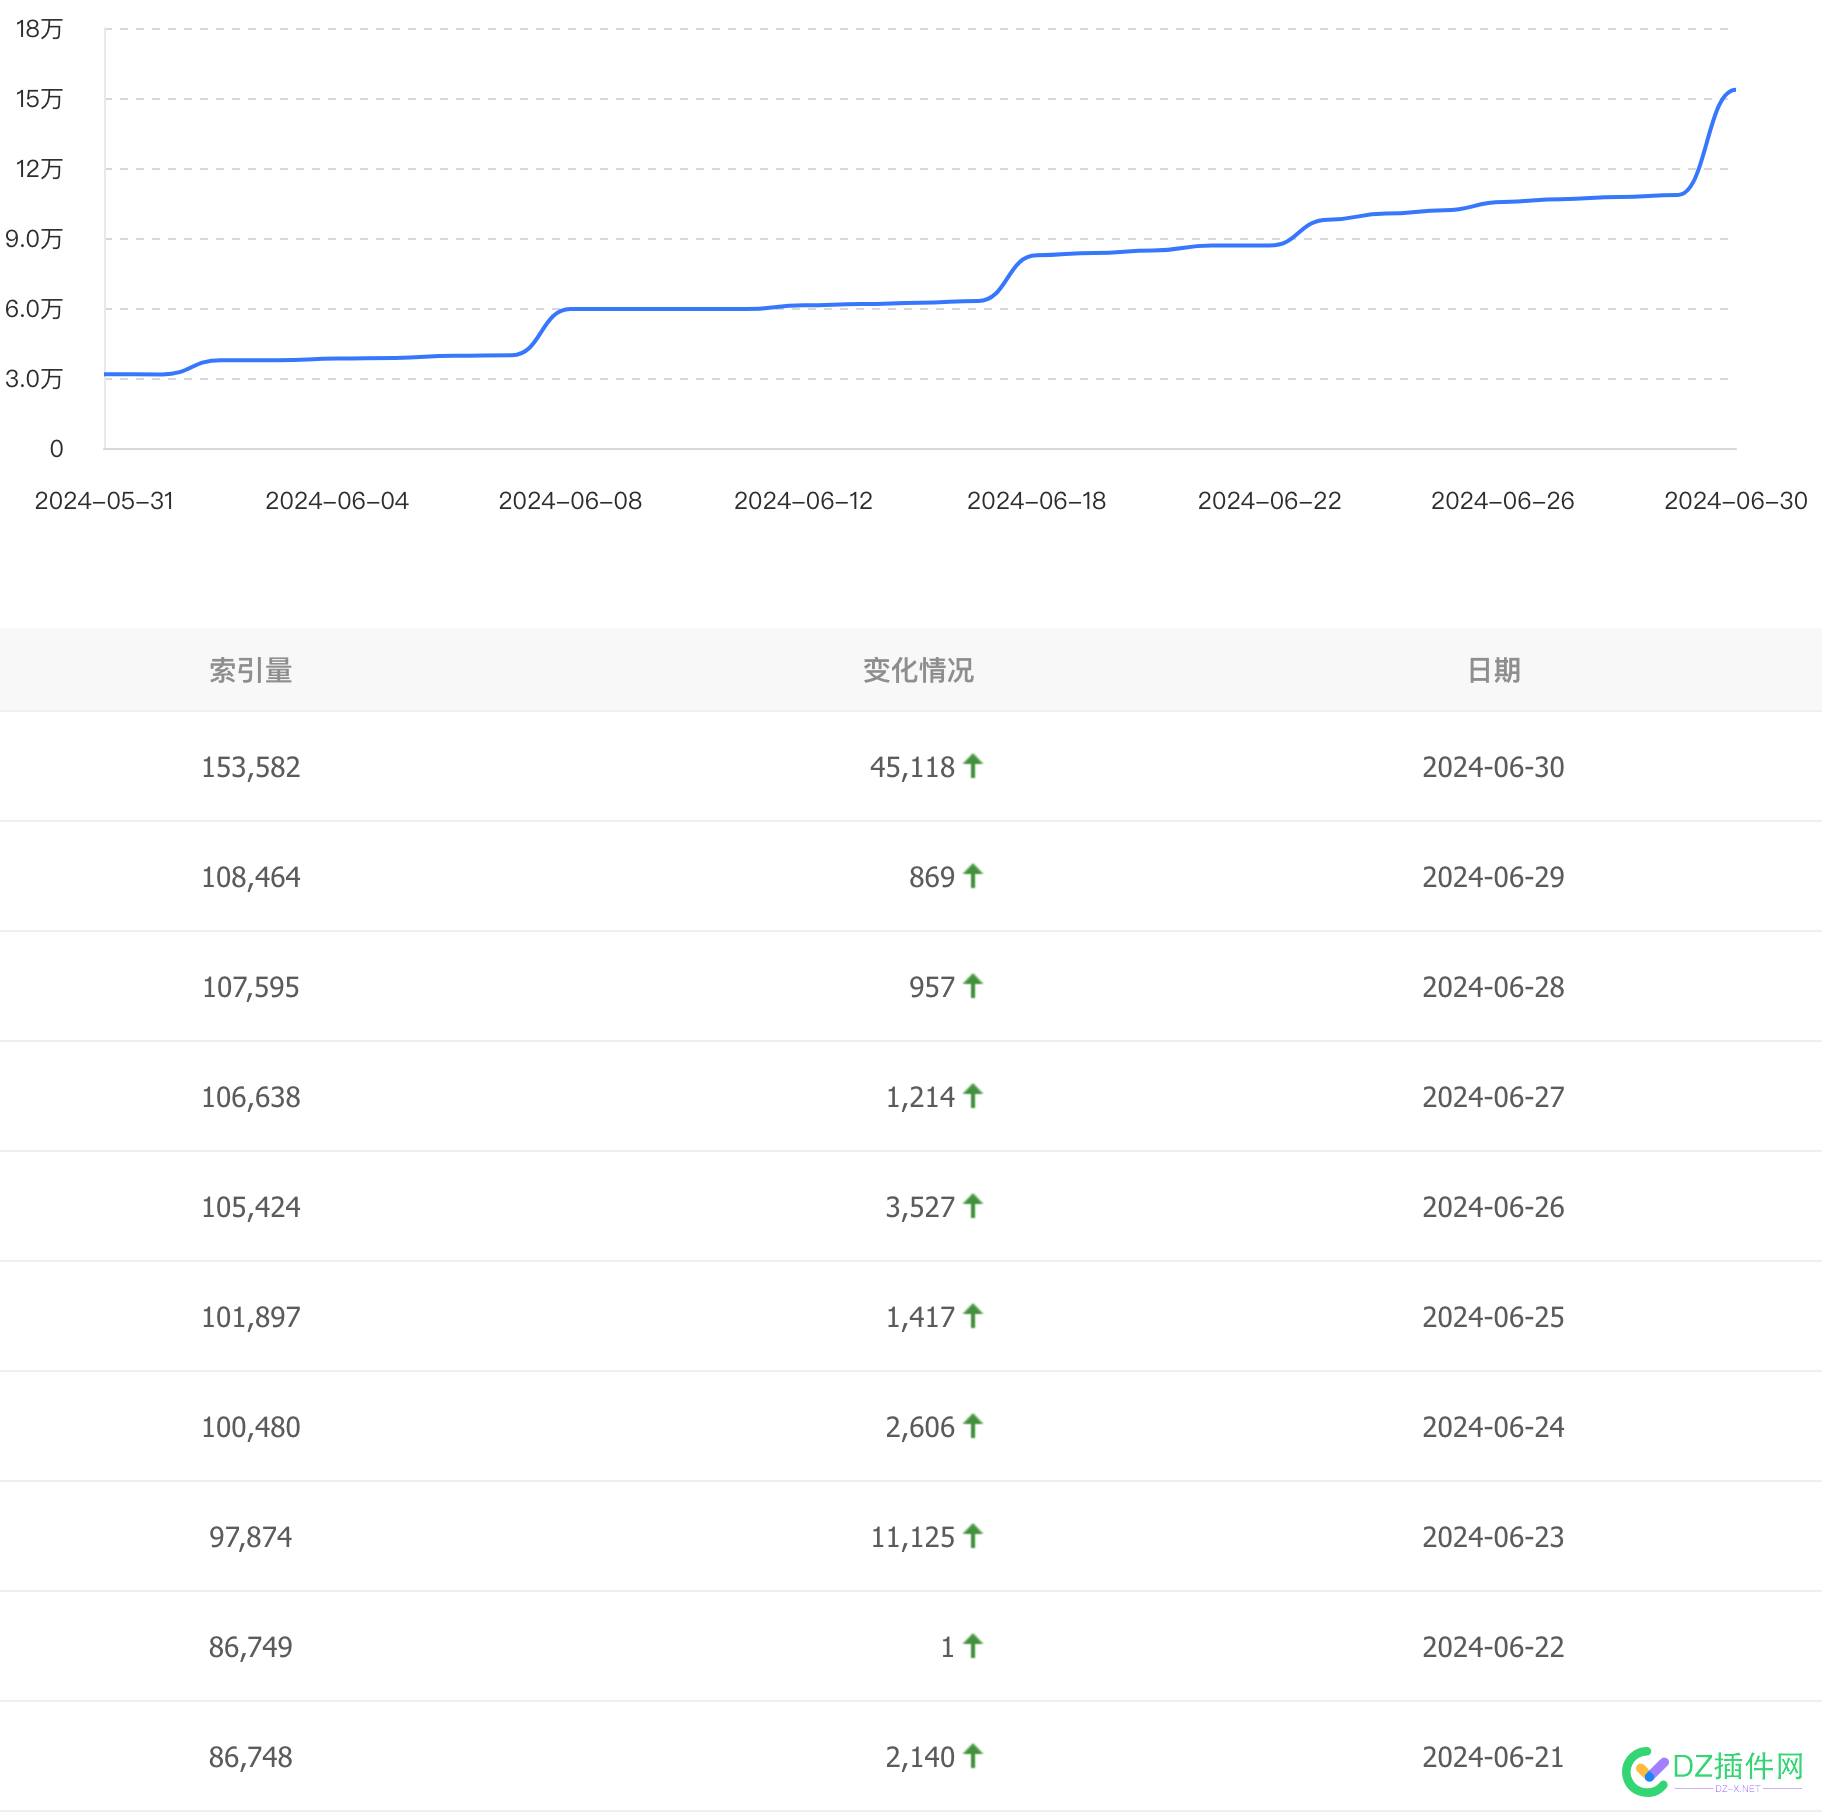Image resolution: width=1822 pixels, height=1812 pixels.
Task: Click the green up arrow beside 2,140
Action: pos(973,1756)
